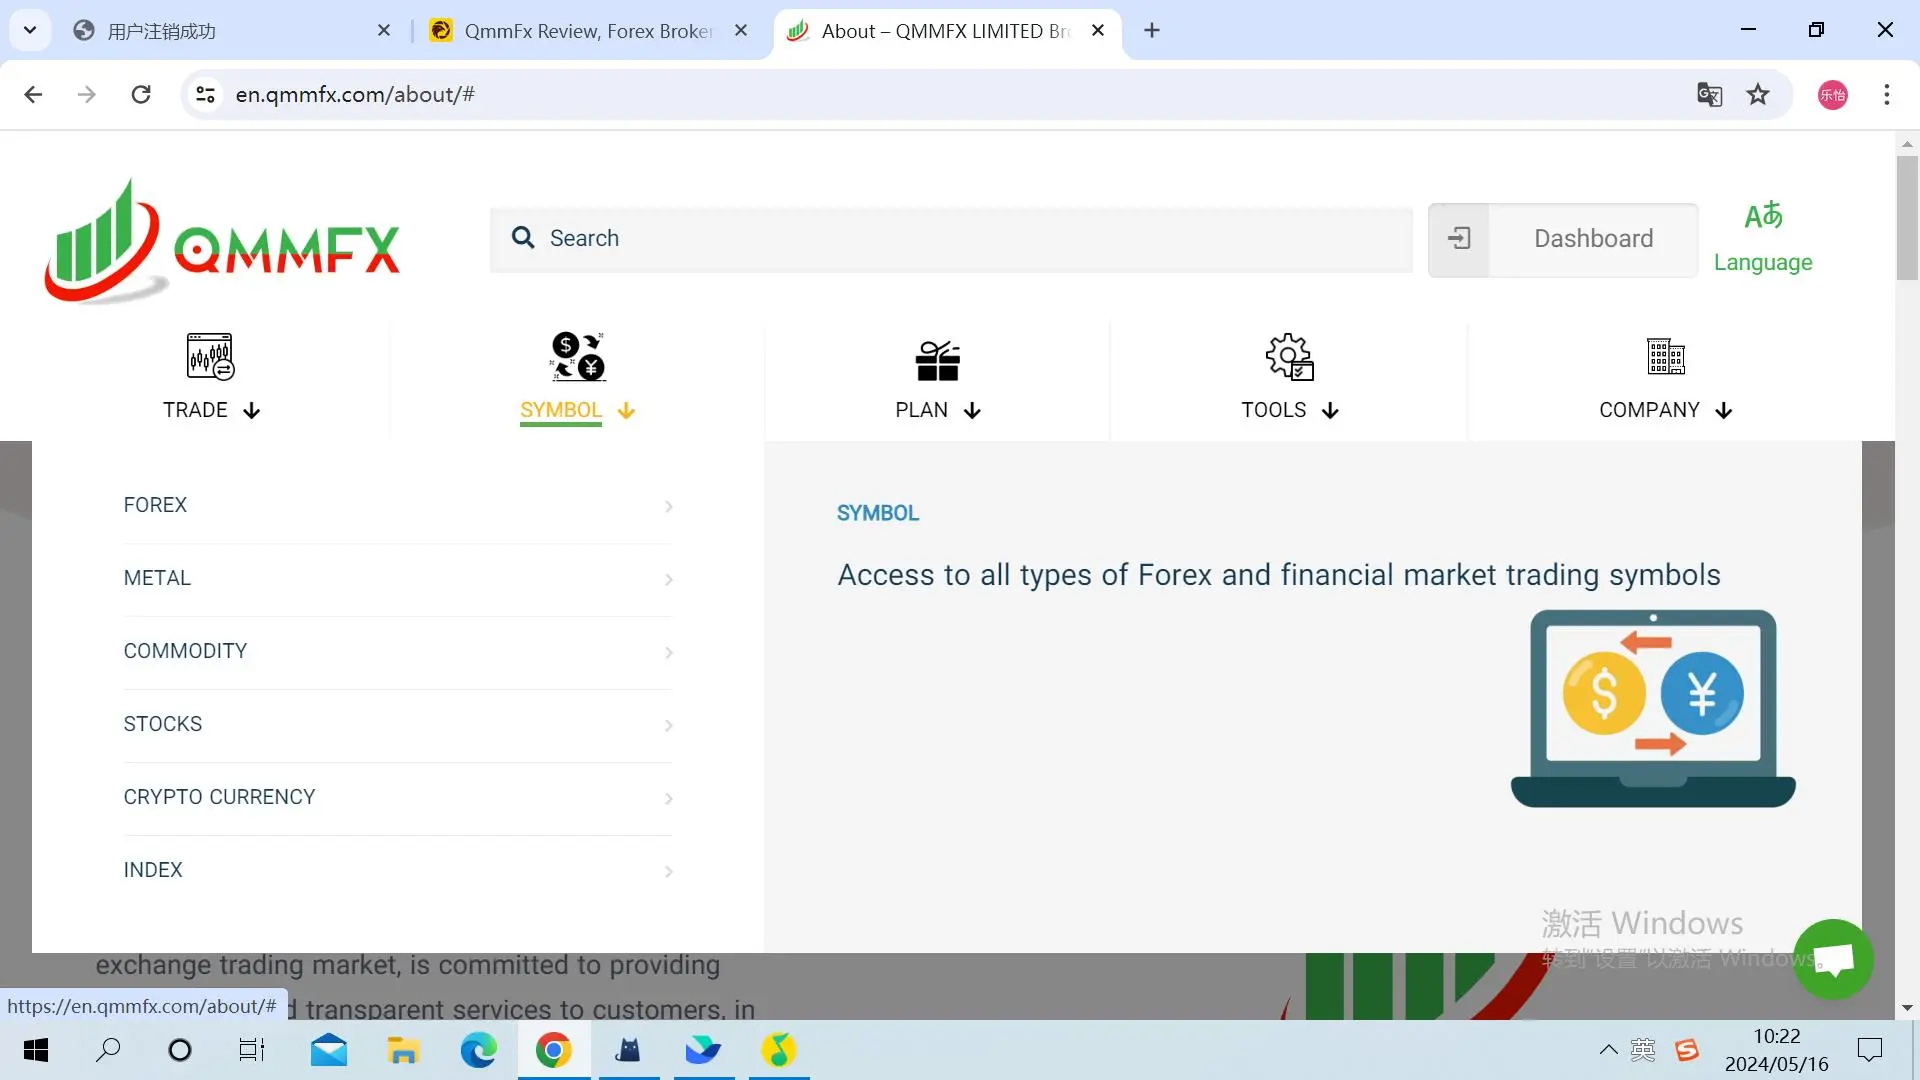Screen dimensions: 1920x1080
Task: Click the COMPANY building icon
Action: [1666, 357]
